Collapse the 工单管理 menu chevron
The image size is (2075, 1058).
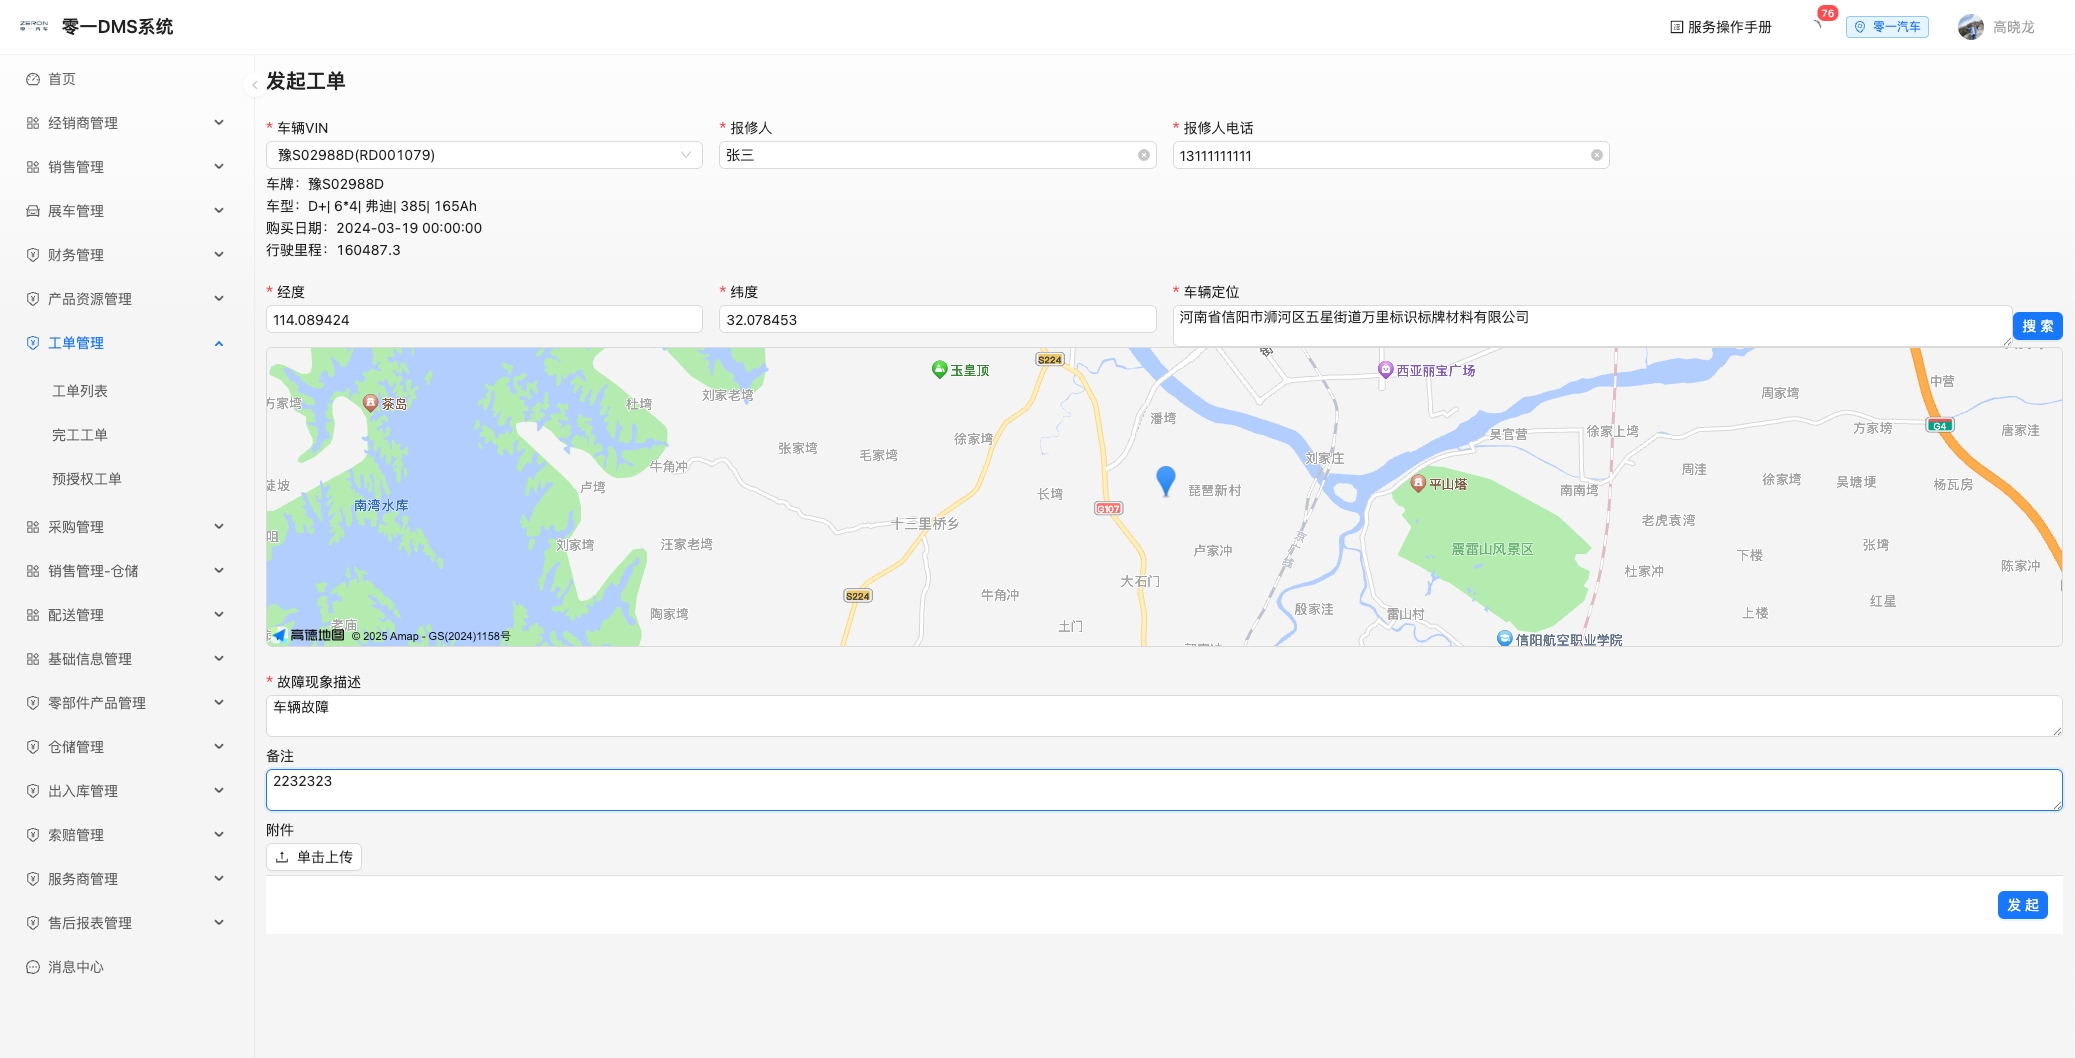click(x=219, y=343)
